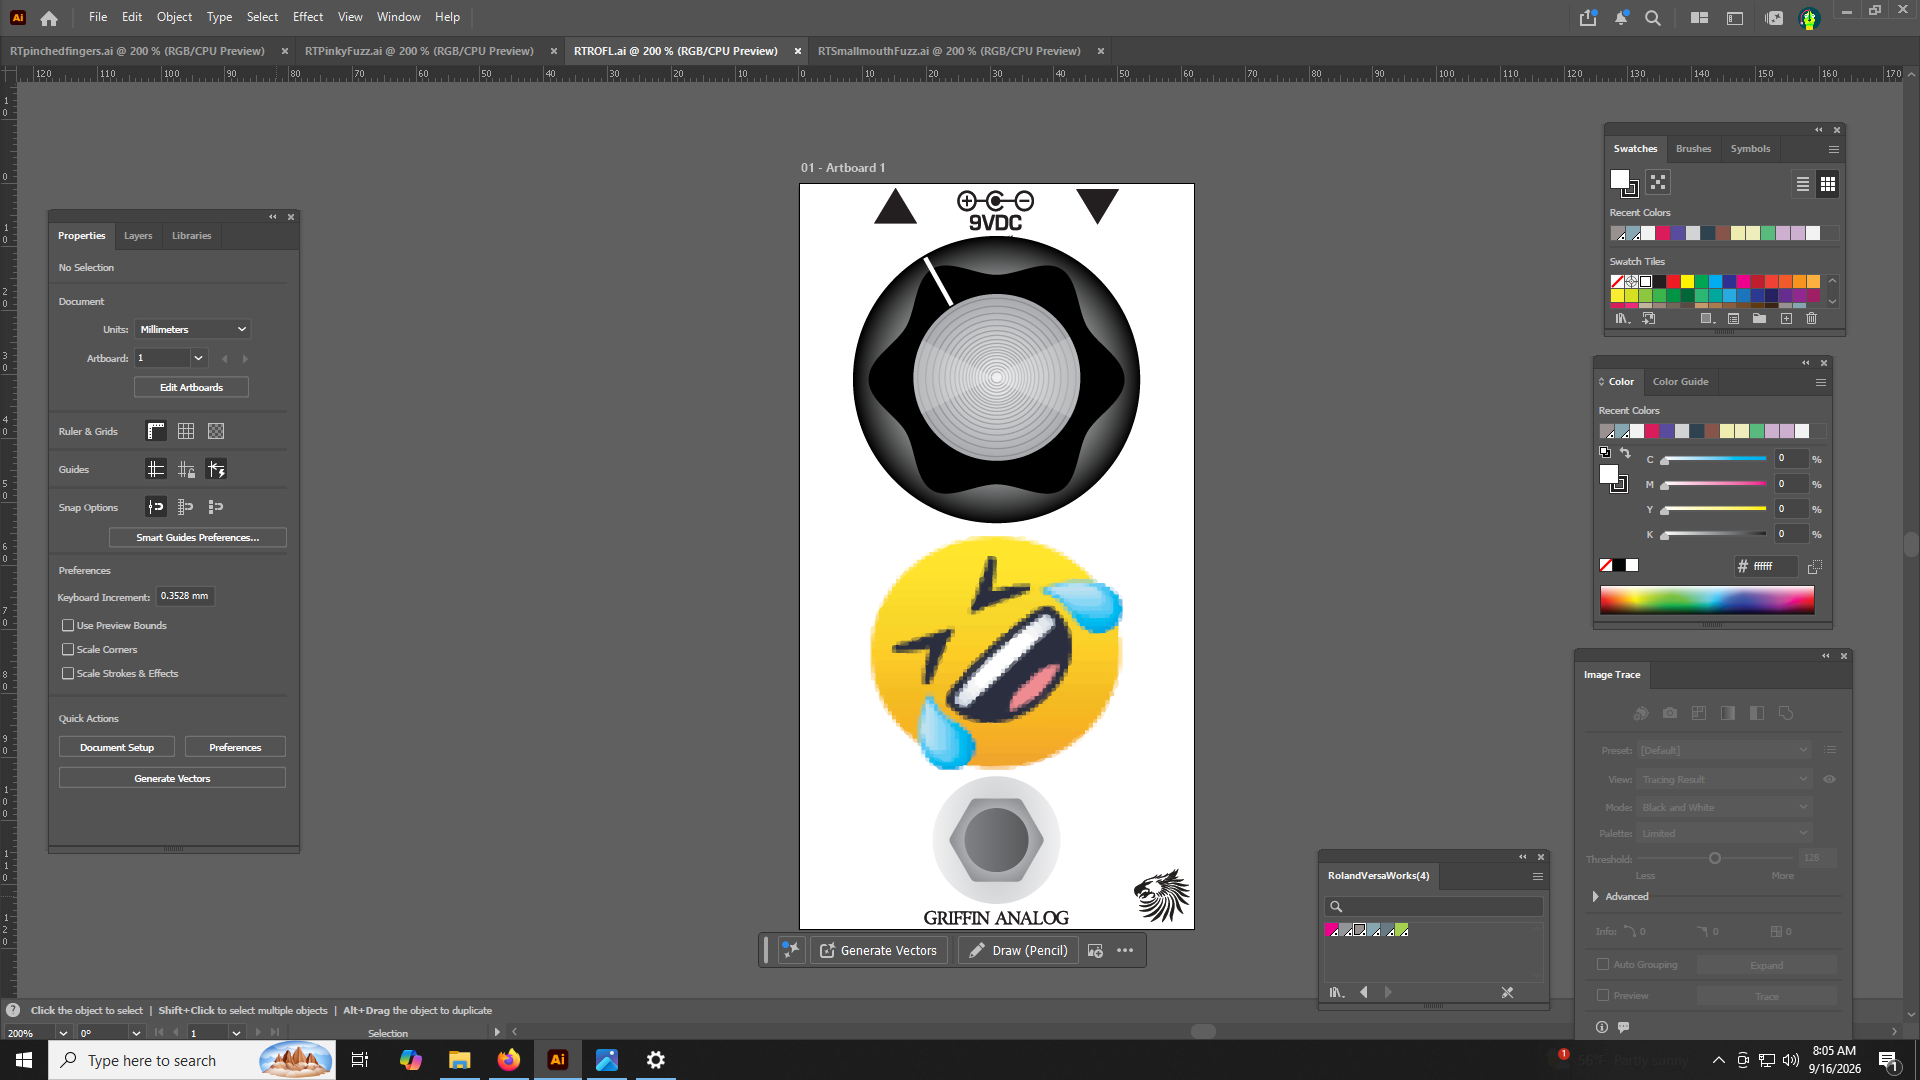
Task: Open rotation angle dropdown in status bar
Action: coord(136,1033)
